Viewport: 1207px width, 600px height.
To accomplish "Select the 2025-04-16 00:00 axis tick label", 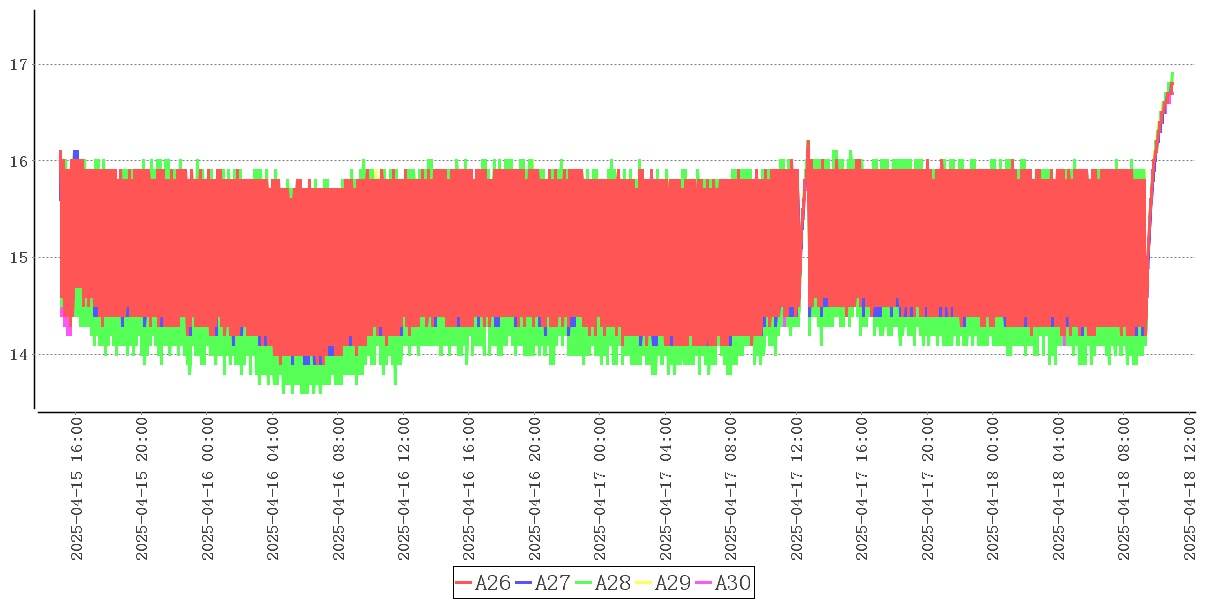I will [x=208, y=489].
